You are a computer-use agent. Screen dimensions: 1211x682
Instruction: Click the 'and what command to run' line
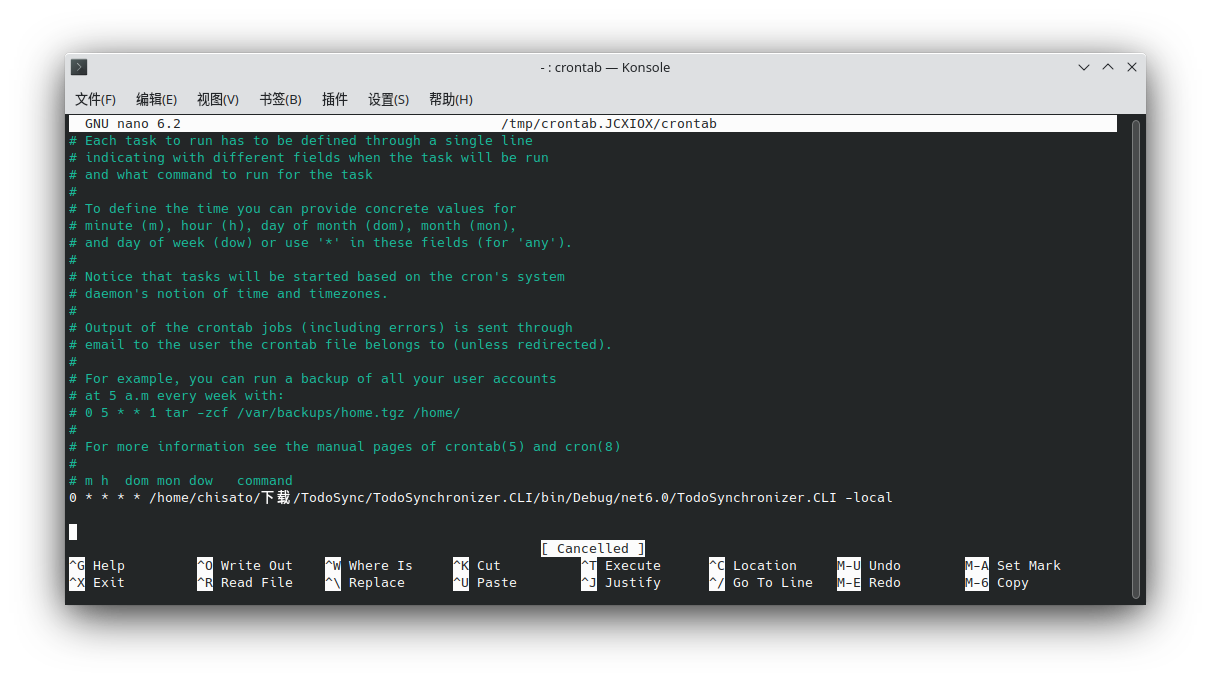[221, 175]
